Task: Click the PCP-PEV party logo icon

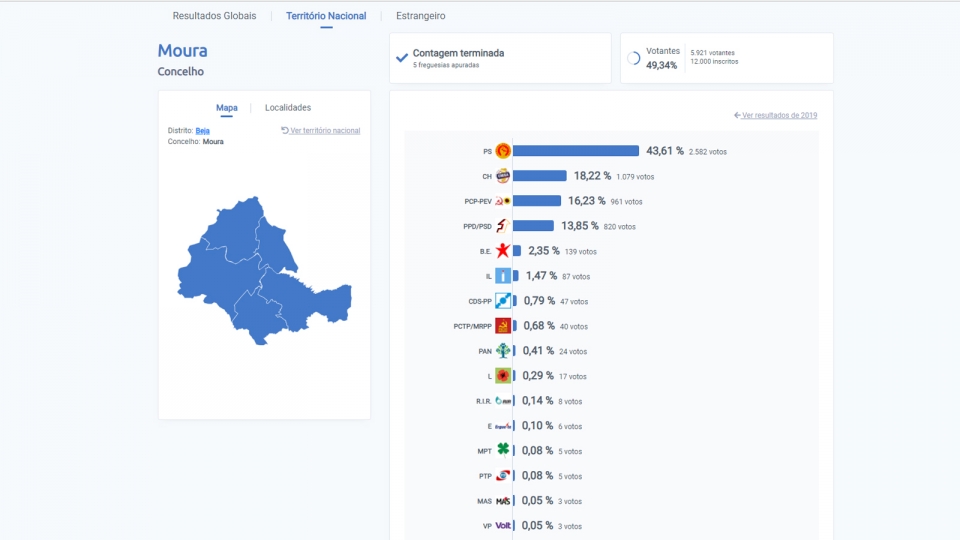Action: point(503,201)
